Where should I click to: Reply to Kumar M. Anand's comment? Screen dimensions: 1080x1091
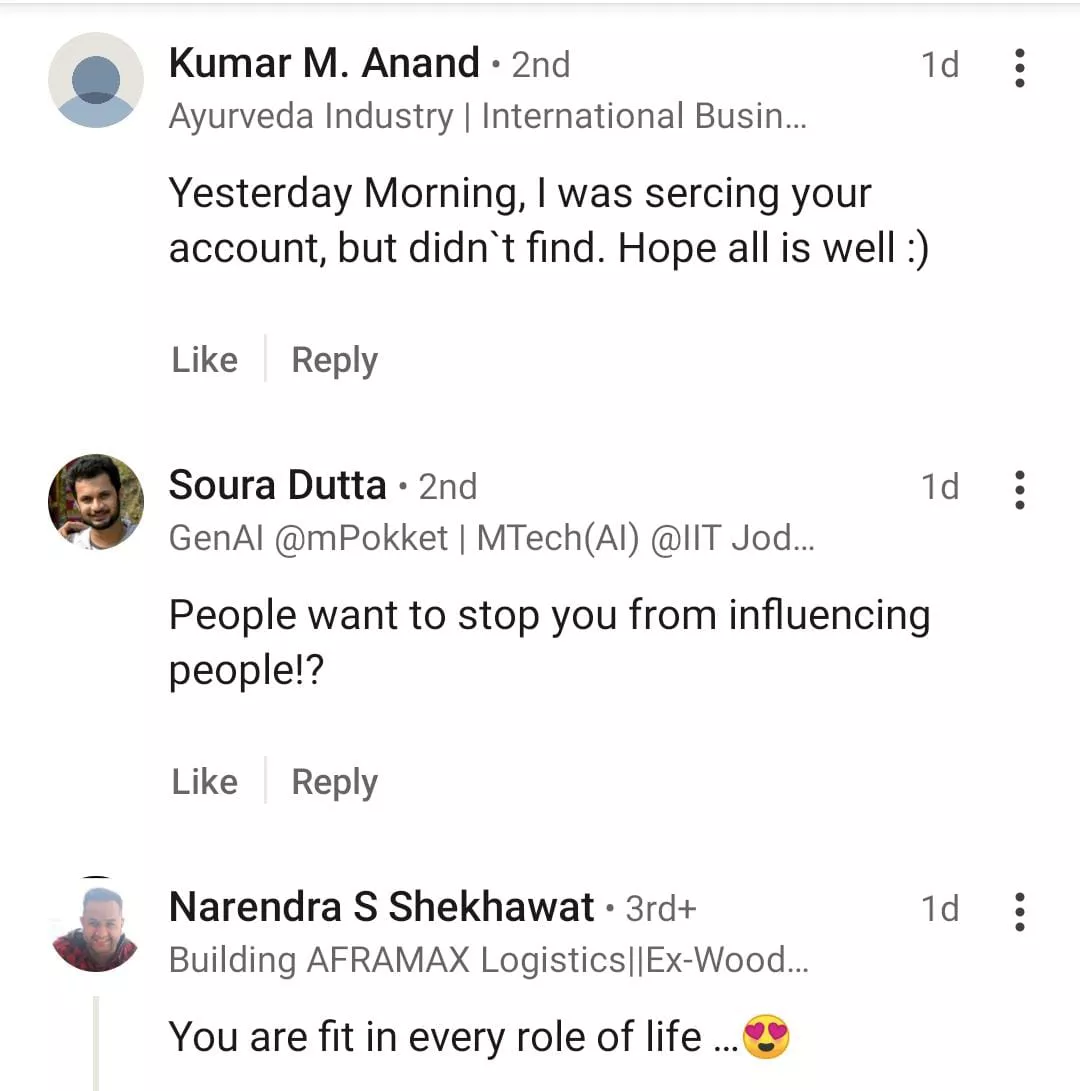click(x=334, y=360)
